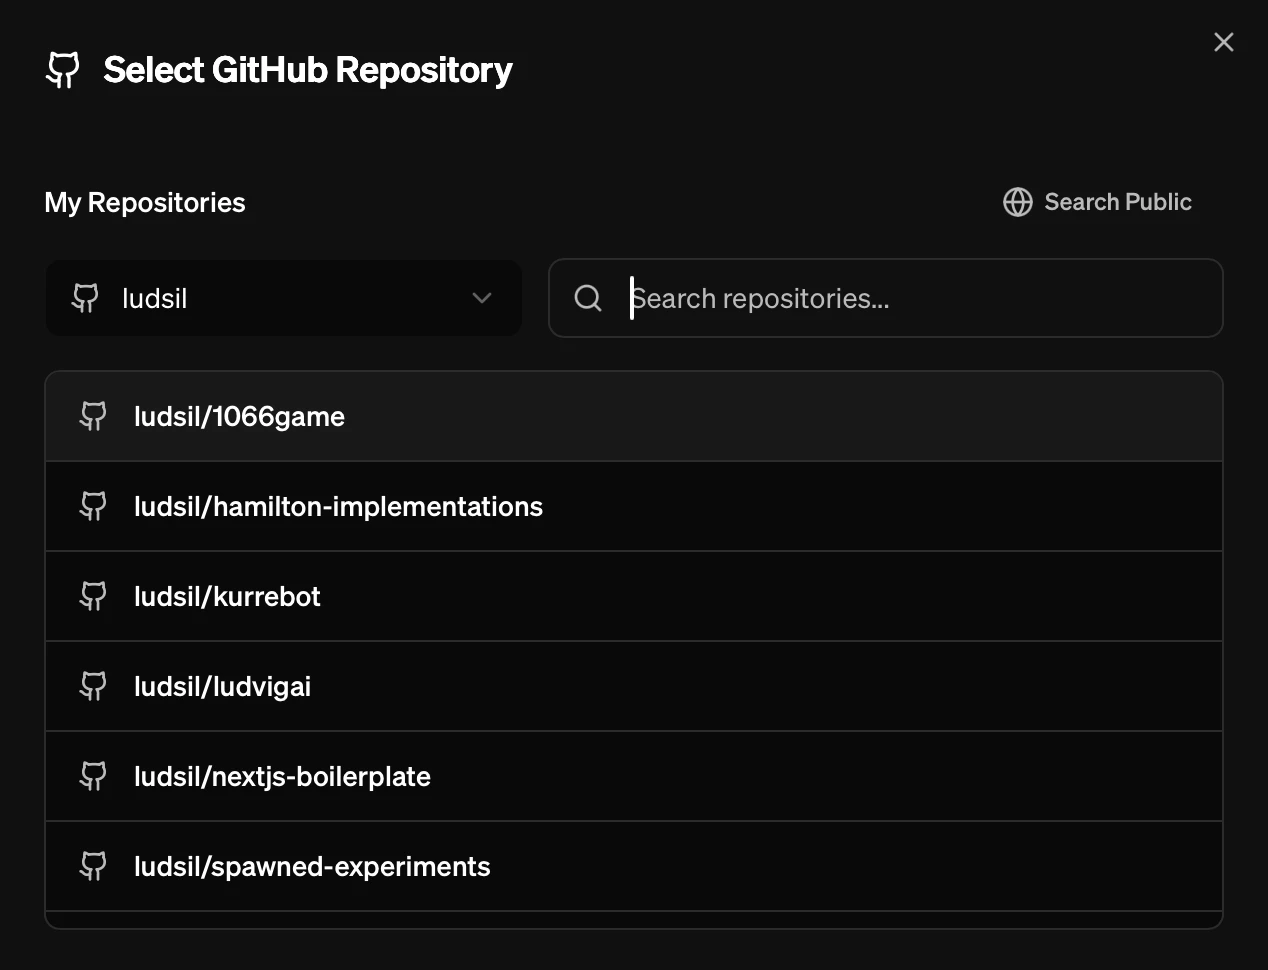Click the My Repositories heading

[144, 202]
